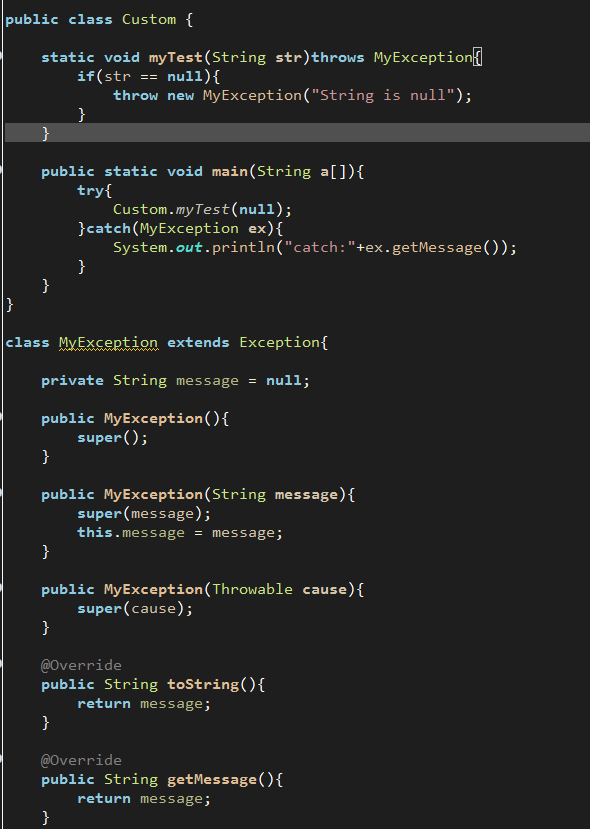Click the 'try' keyword
This screenshot has width=590, height=829.
90,191
